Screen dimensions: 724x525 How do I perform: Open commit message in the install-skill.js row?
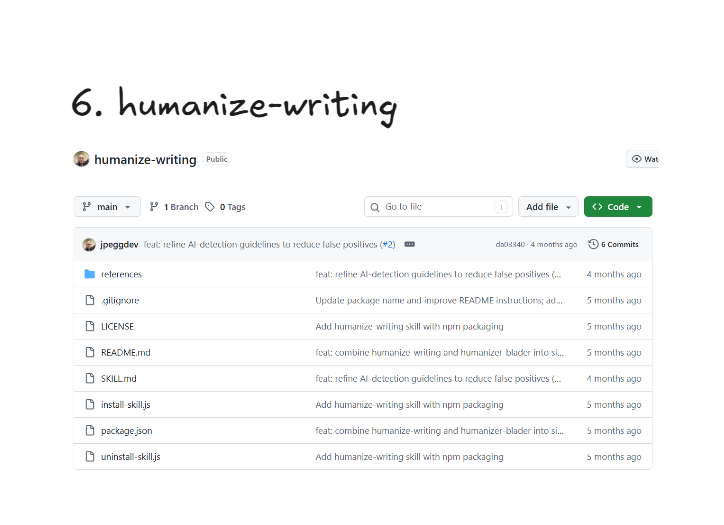pyautogui.click(x=409, y=405)
